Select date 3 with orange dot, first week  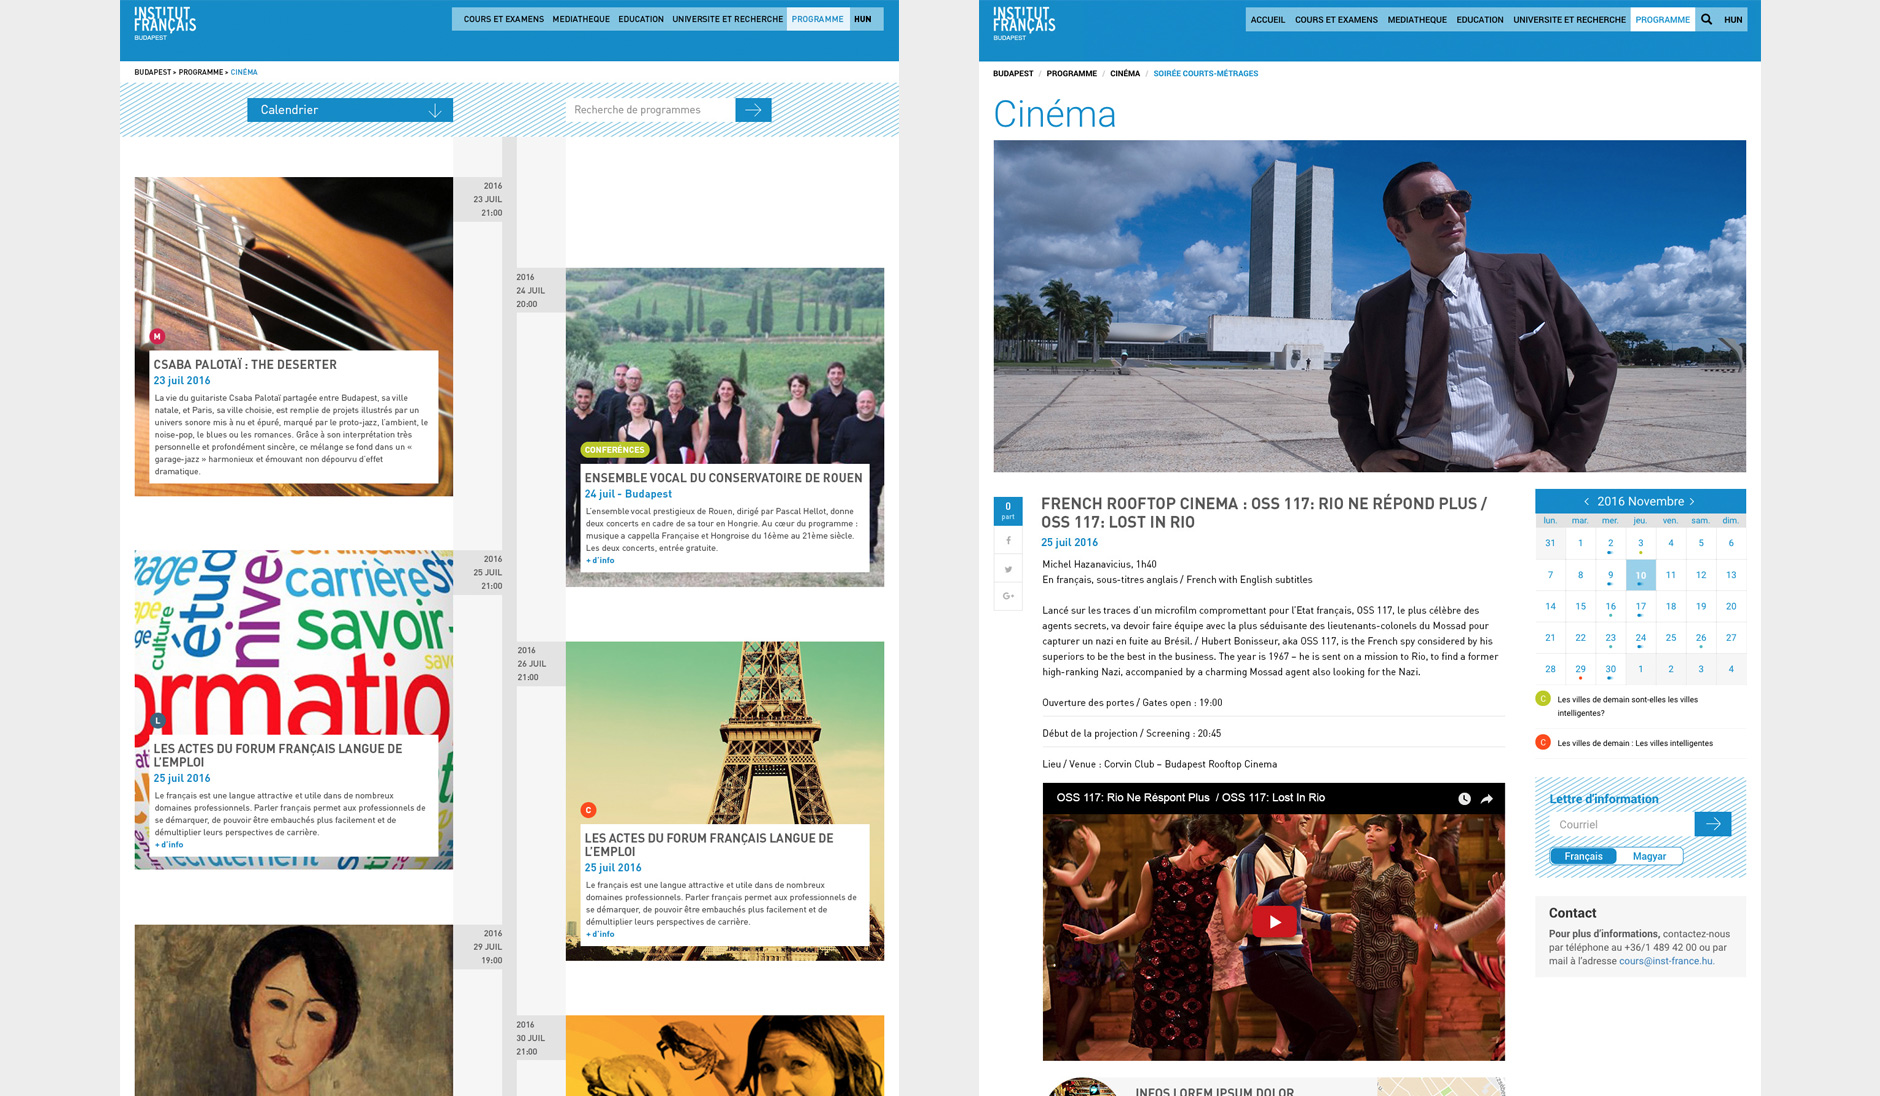click(x=1640, y=543)
